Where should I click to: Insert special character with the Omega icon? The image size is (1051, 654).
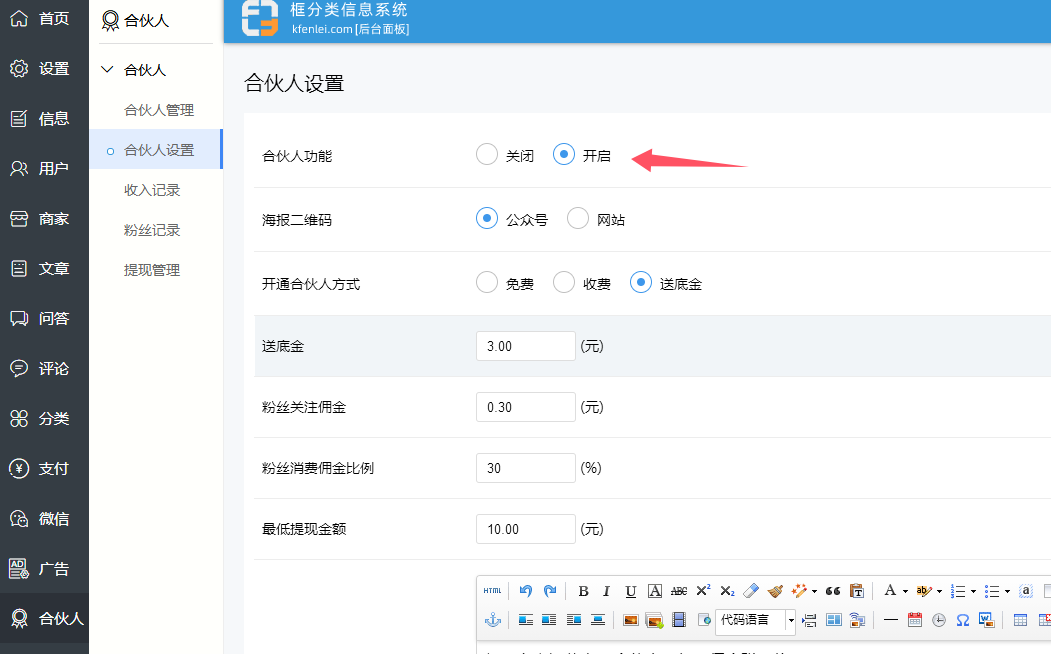962,620
